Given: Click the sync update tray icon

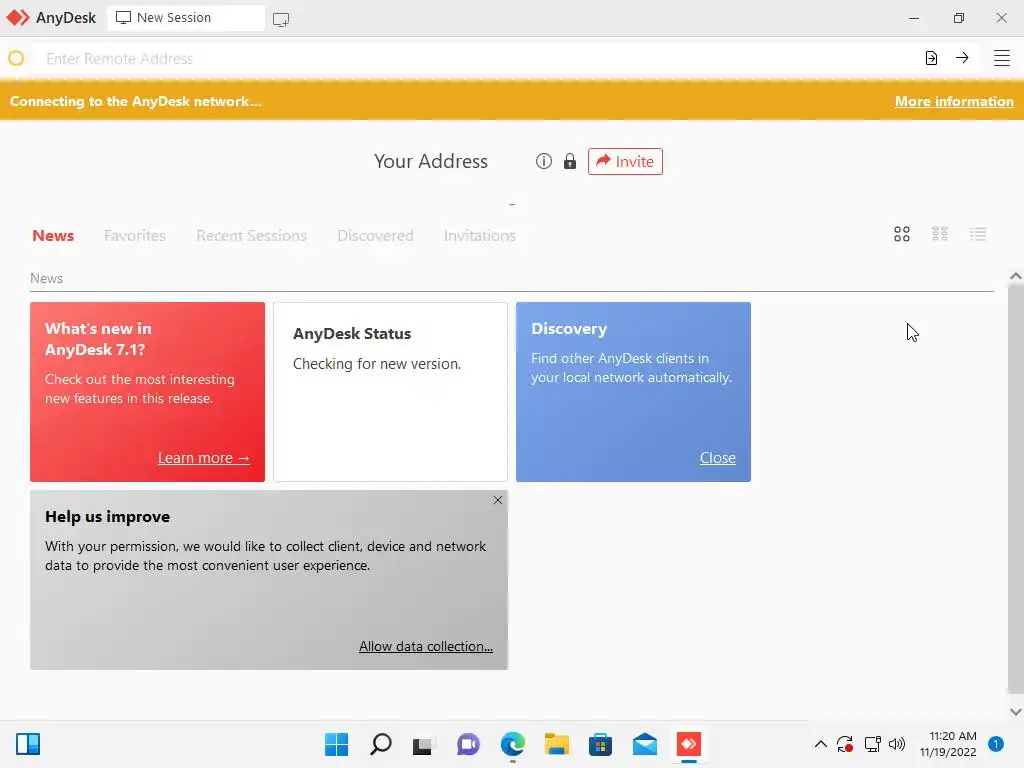Looking at the screenshot, I should 845,744.
